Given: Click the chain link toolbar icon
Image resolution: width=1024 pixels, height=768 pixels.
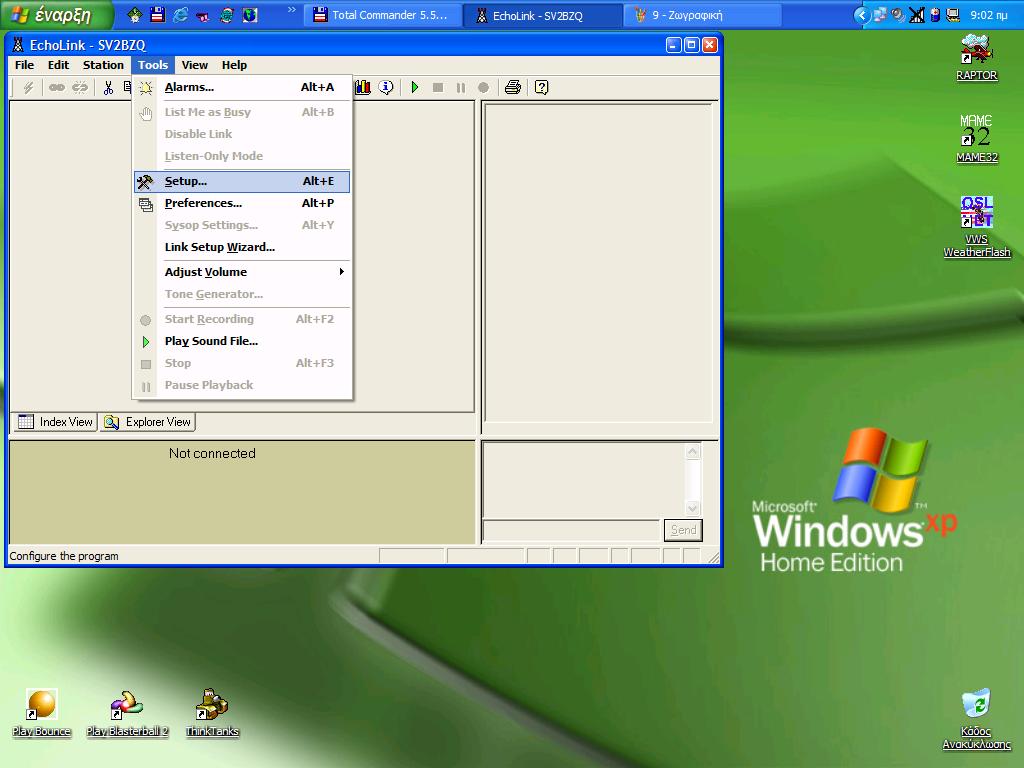Looking at the screenshot, I should 57,88.
